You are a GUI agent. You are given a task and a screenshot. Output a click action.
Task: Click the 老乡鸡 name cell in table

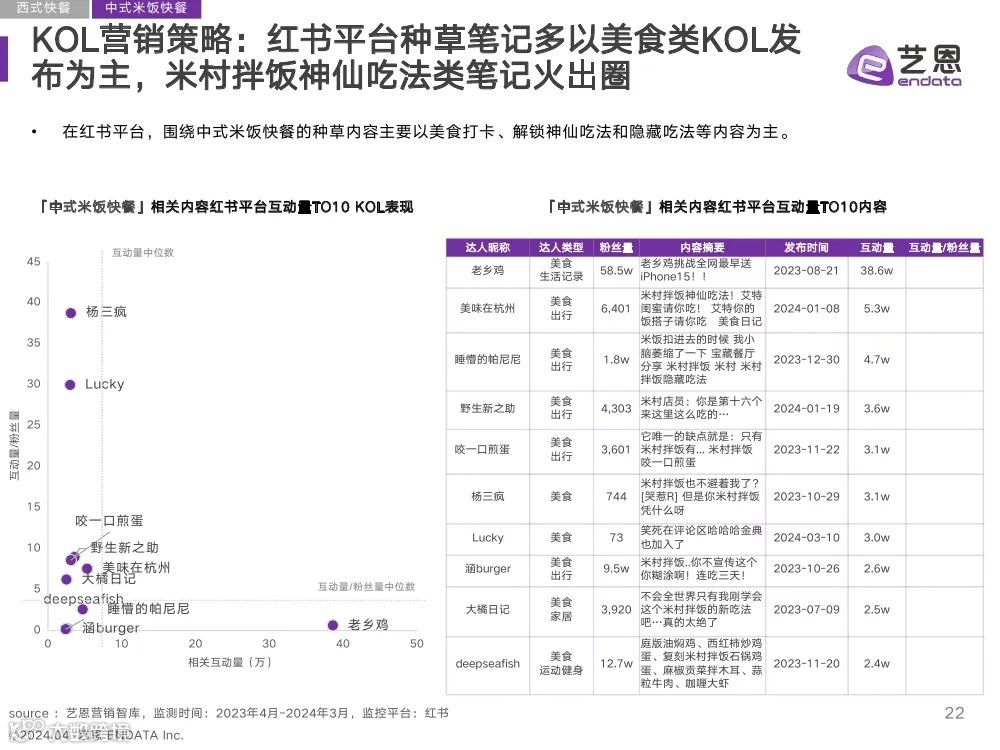point(487,270)
